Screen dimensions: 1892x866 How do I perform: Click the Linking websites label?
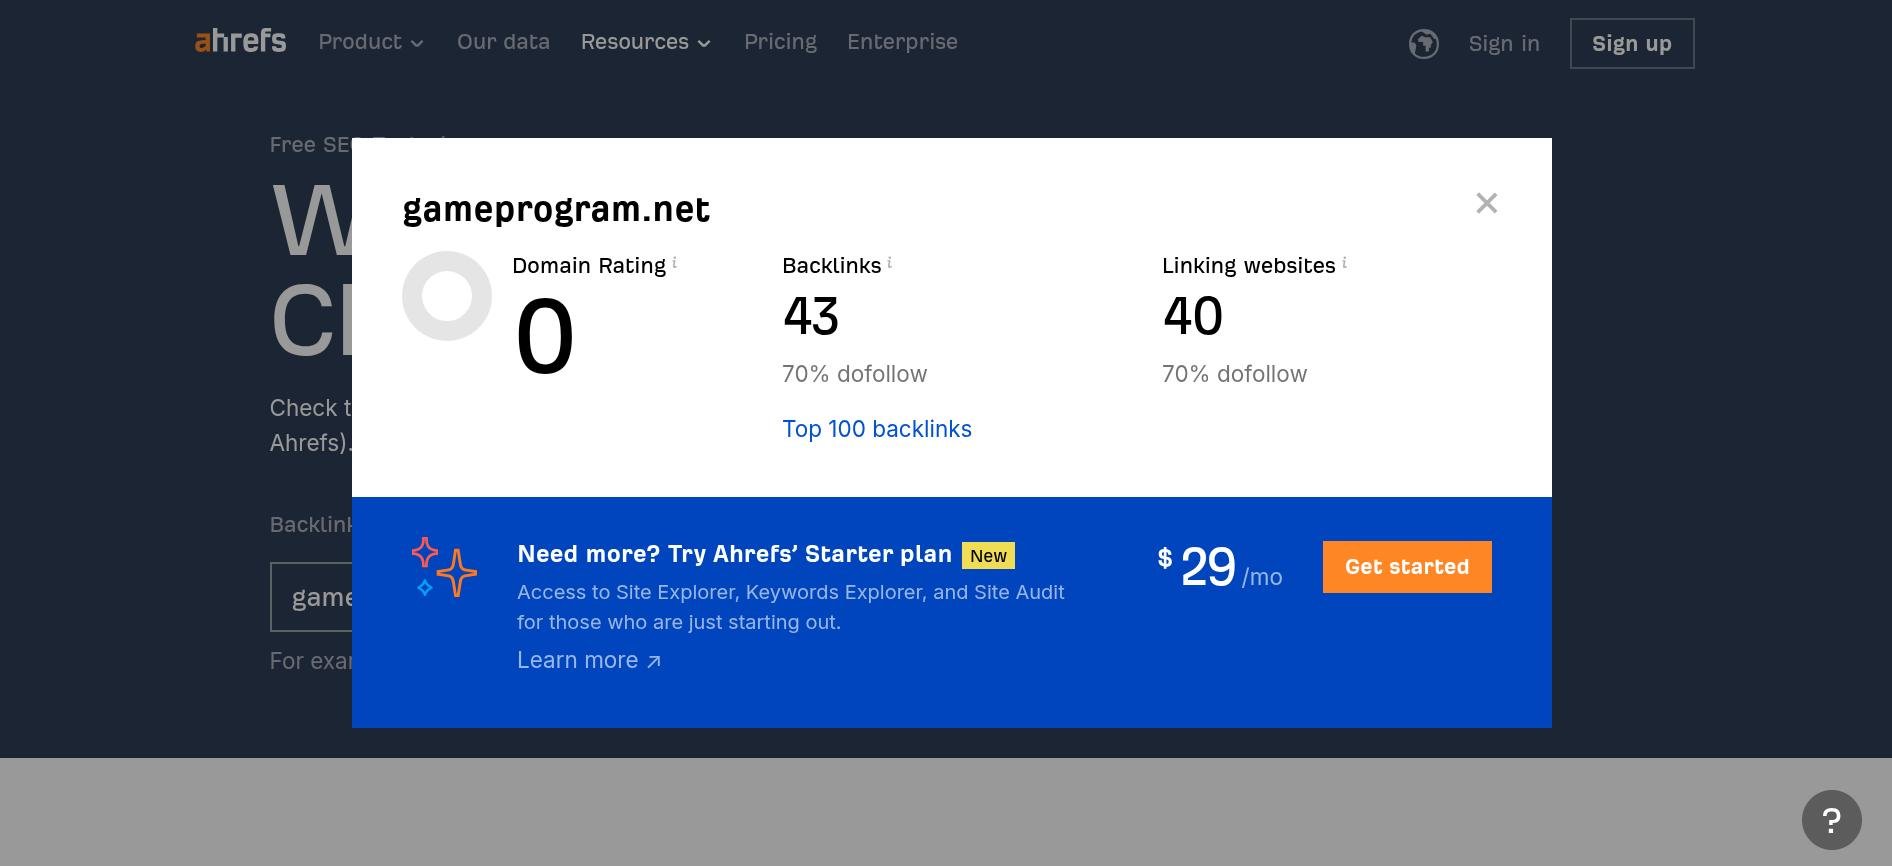pos(1249,266)
